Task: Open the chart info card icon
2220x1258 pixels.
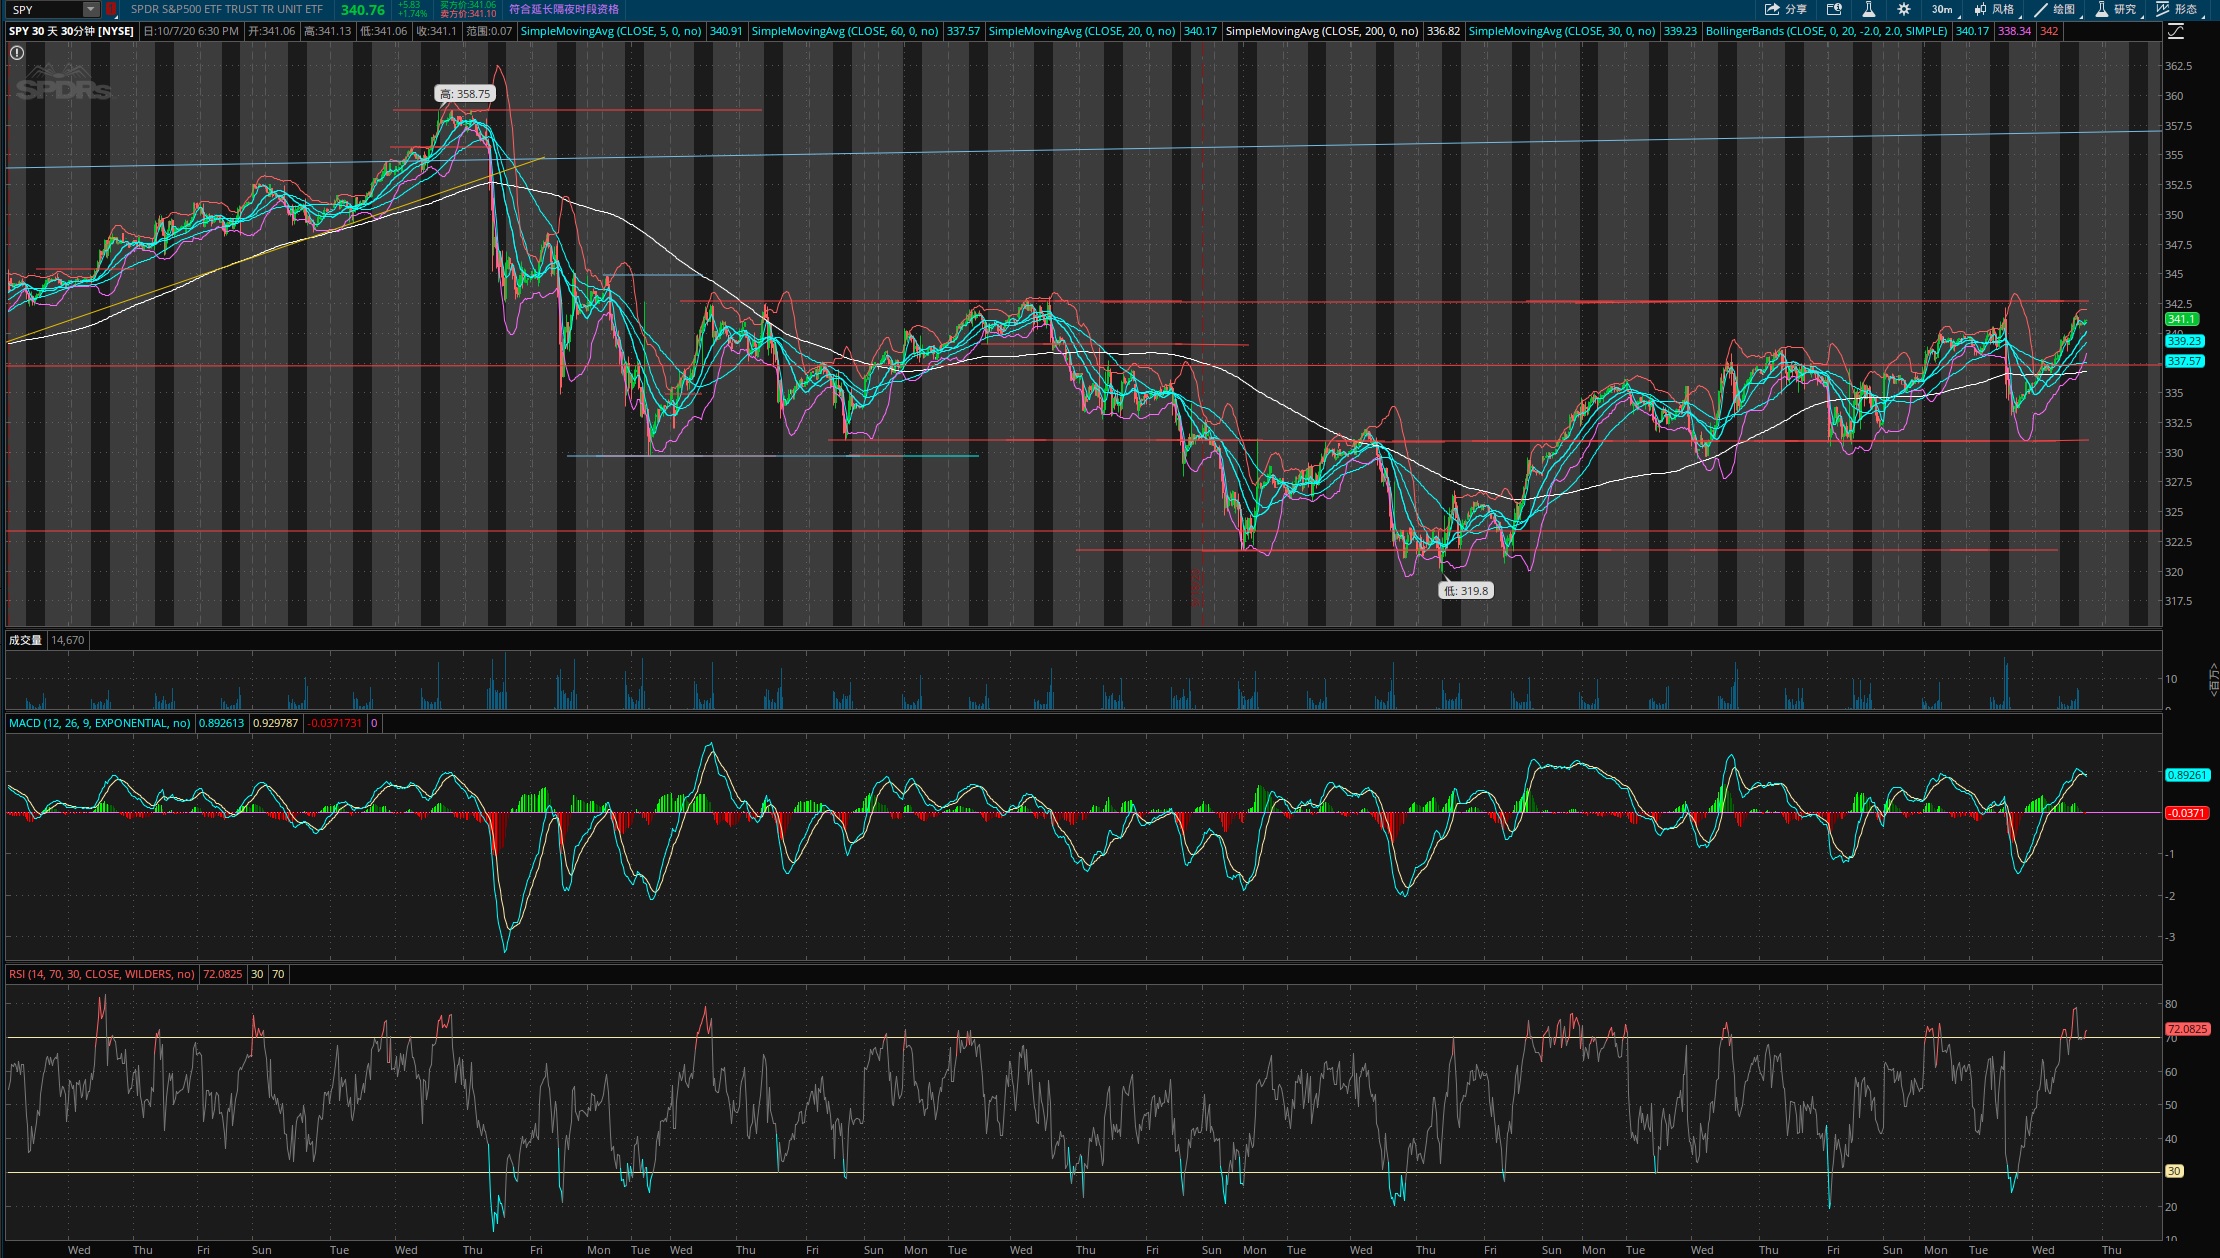Action: click(1834, 9)
